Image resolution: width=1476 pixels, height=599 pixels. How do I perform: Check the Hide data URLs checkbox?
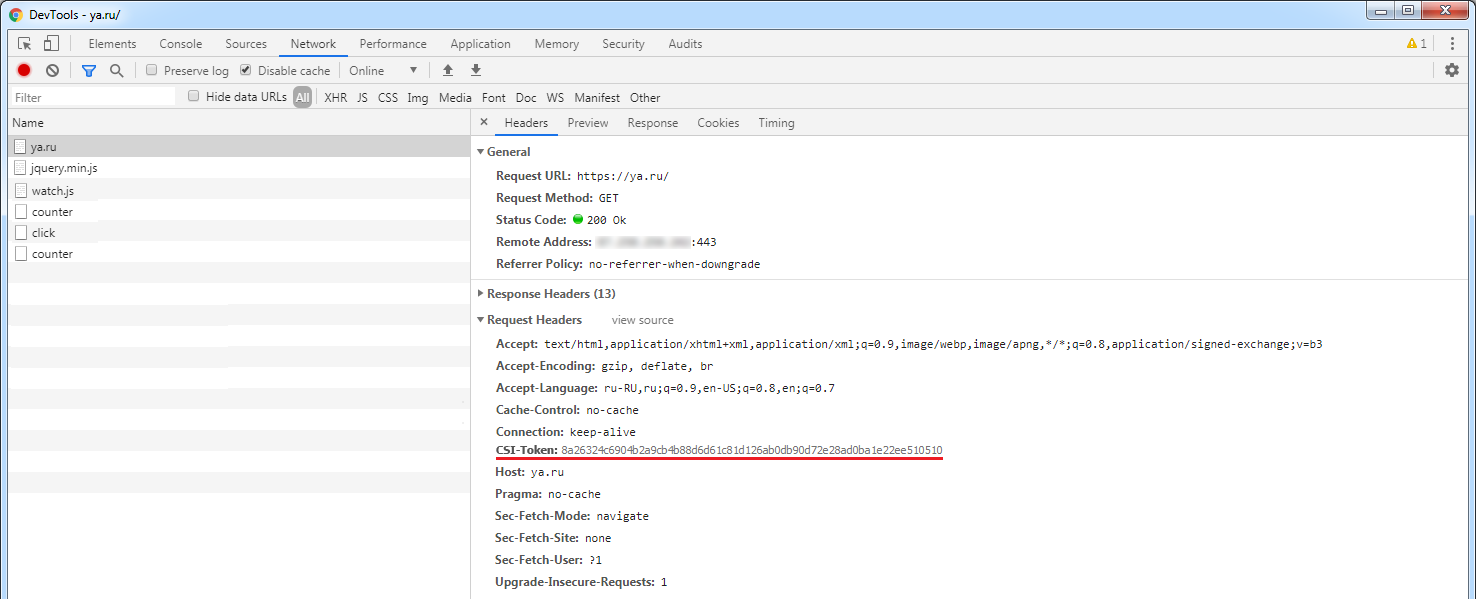point(194,96)
